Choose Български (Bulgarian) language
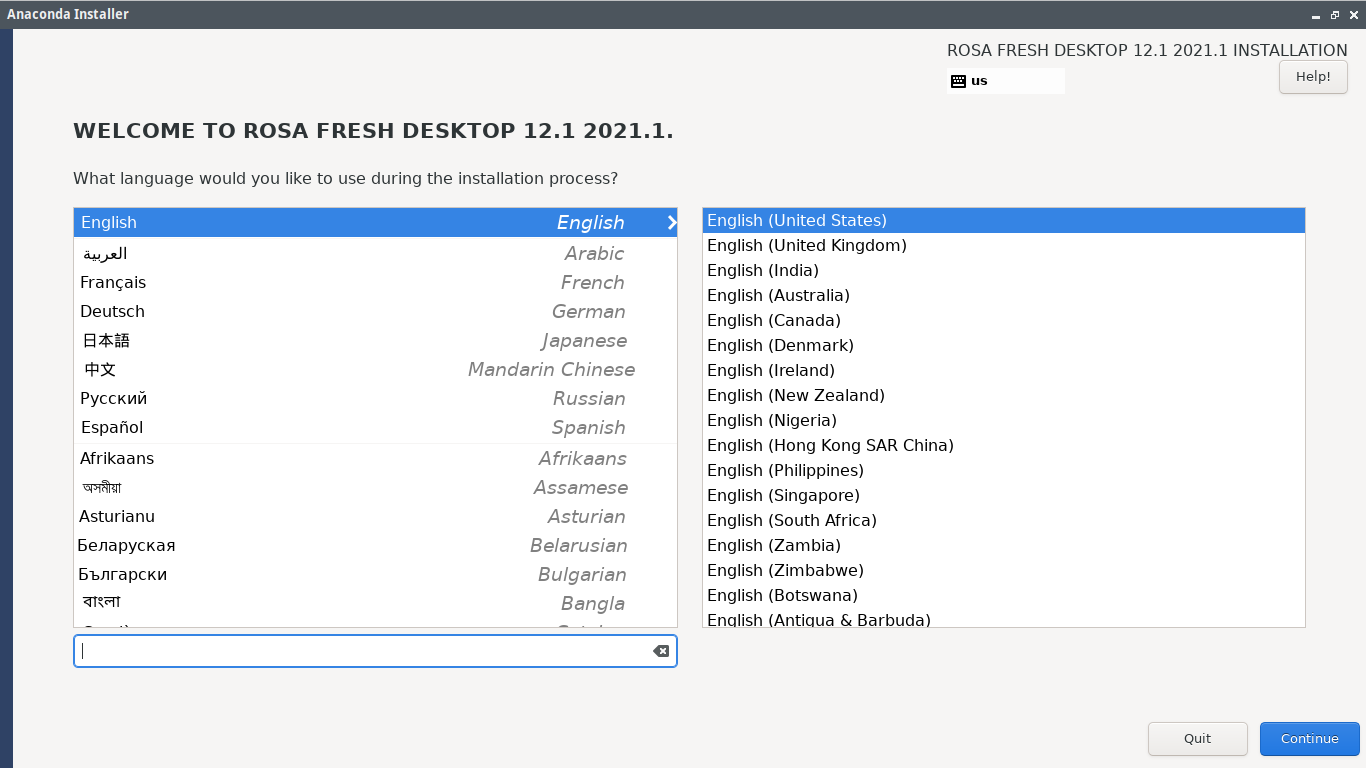Screen dimensions: 1366x768 pyautogui.click(x=376, y=574)
